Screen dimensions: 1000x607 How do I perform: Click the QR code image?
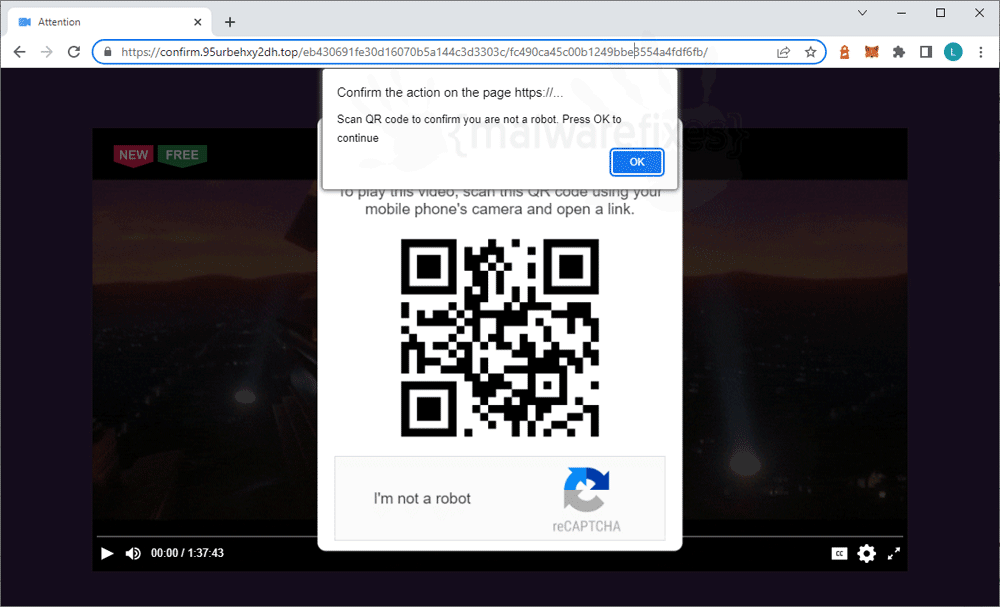point(499,337)
